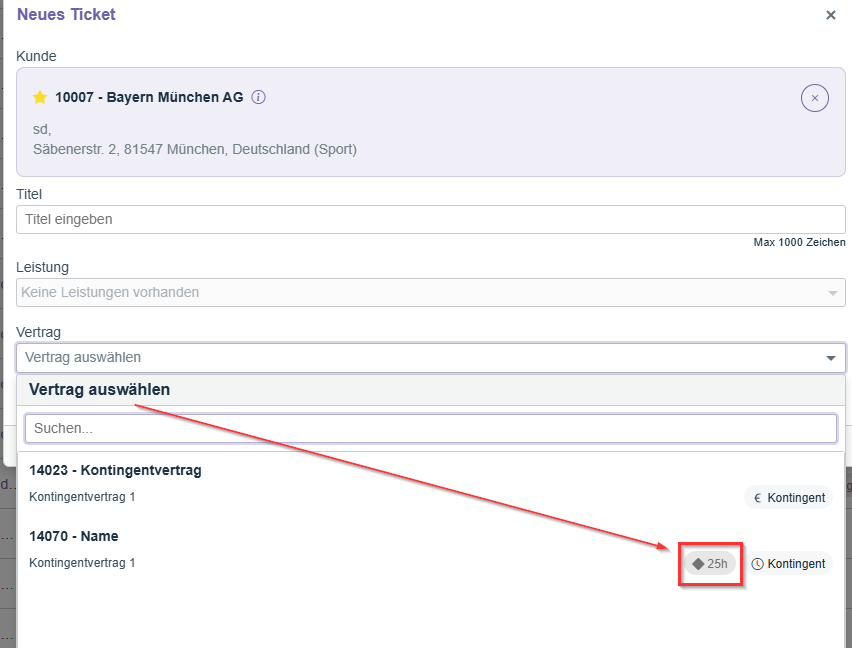Select contract 14070 - Name

pos(74,536)
